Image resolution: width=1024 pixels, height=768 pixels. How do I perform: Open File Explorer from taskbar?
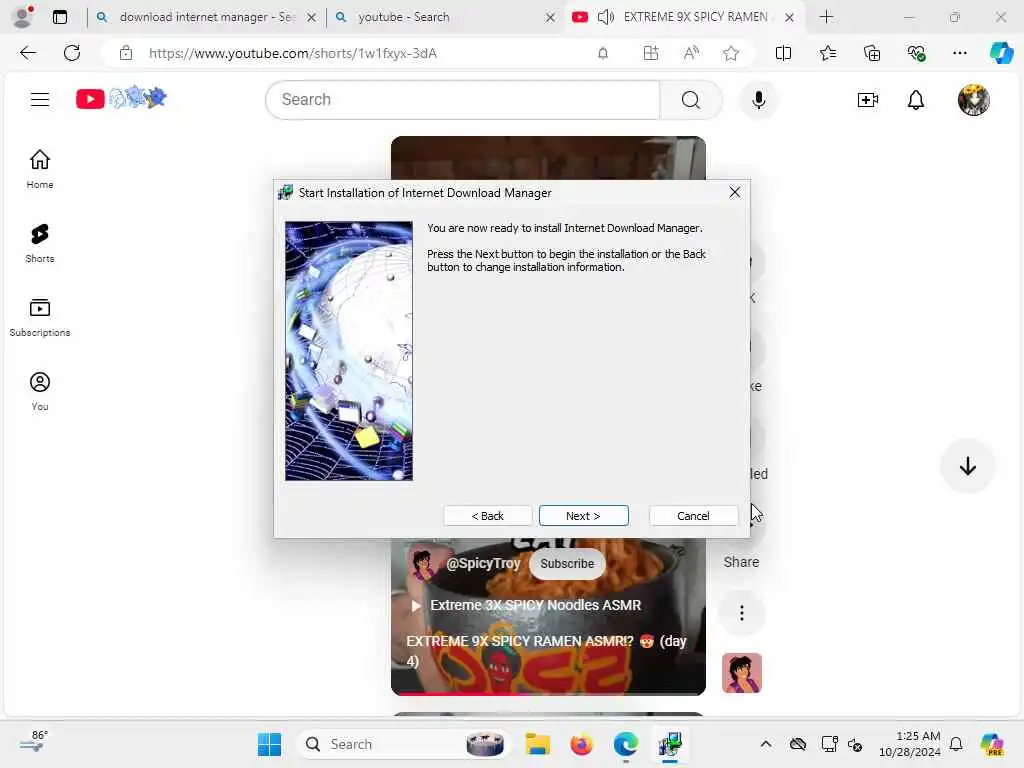tap(538, 744)
